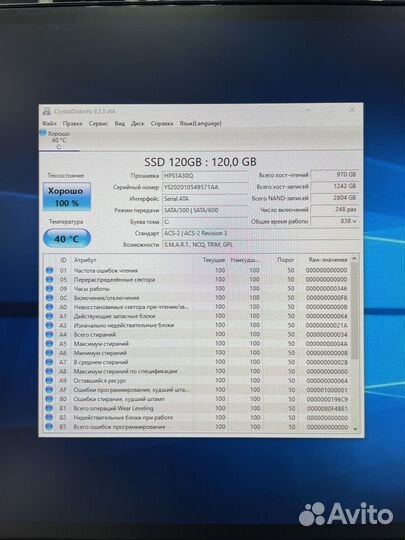Screen dimensions: 405x540
Task: Click status icon for В среднем стираний
Action: coord(49,362)
